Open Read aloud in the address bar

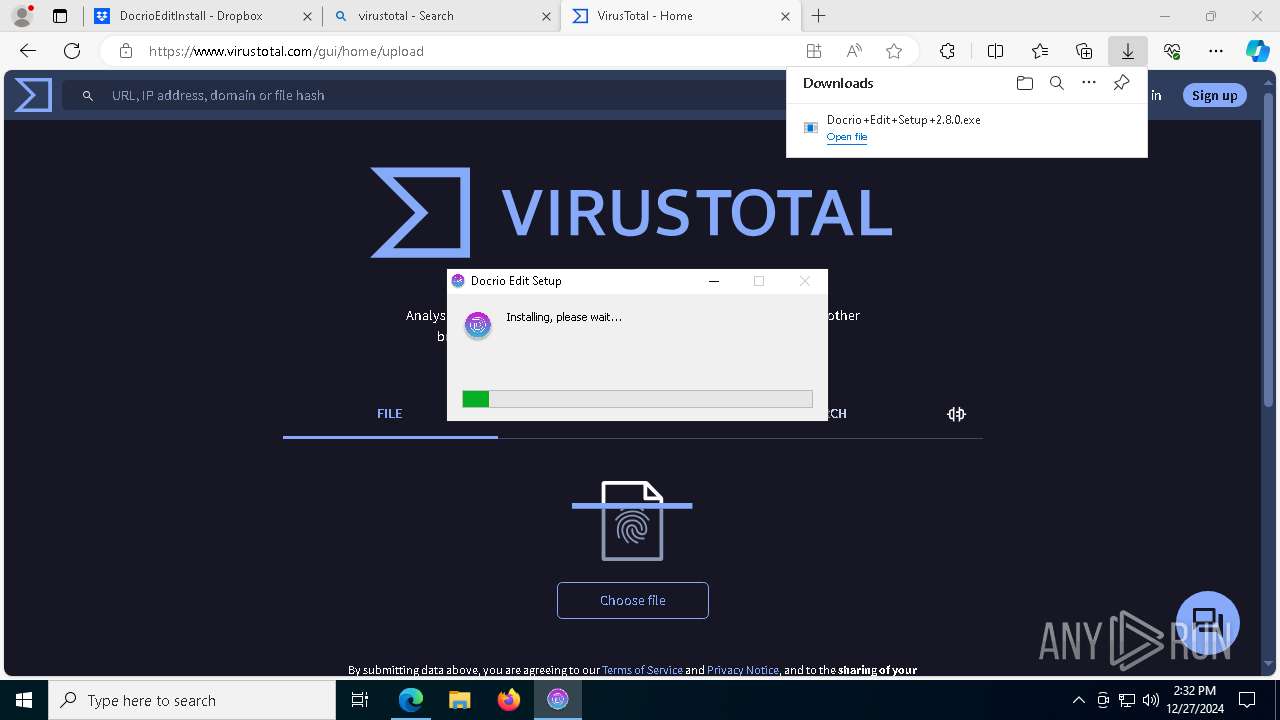click(x=854, y=51)
